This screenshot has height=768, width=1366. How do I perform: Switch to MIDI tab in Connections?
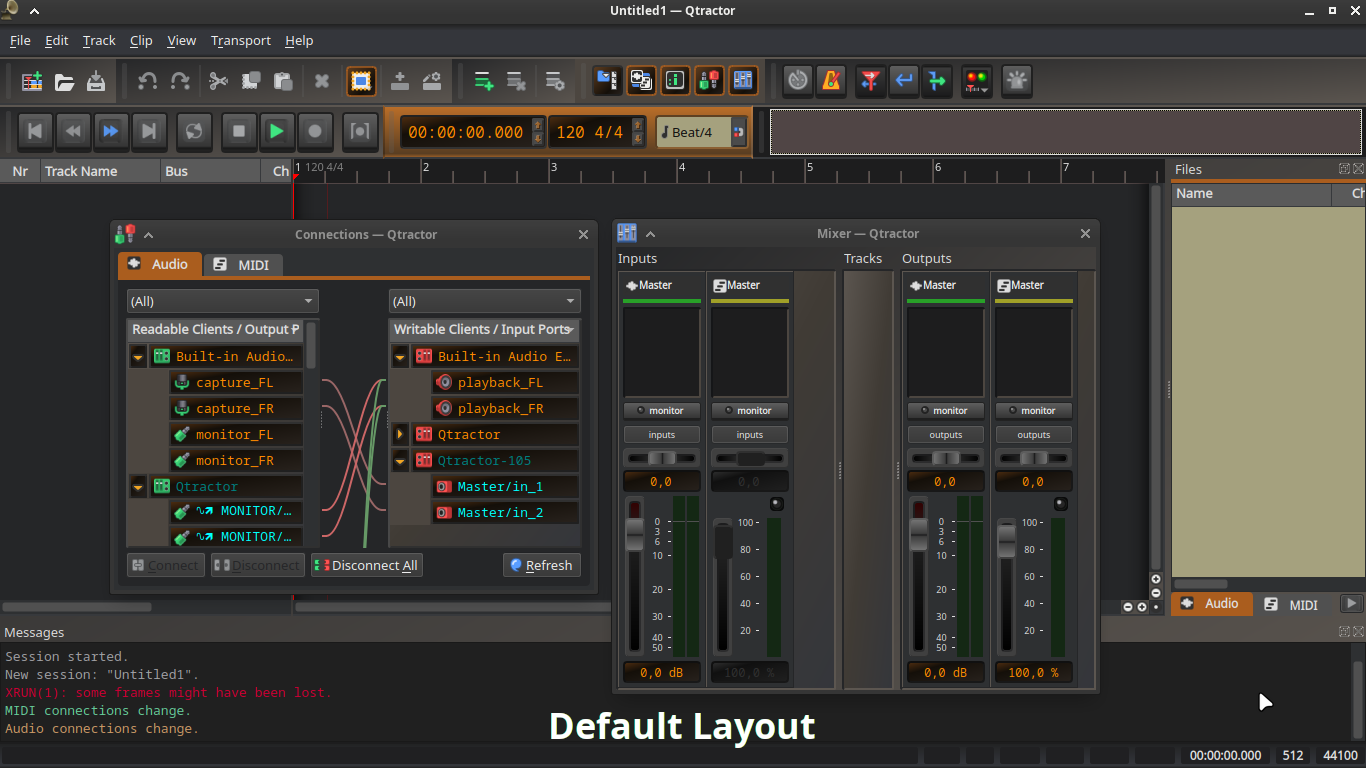243,265
